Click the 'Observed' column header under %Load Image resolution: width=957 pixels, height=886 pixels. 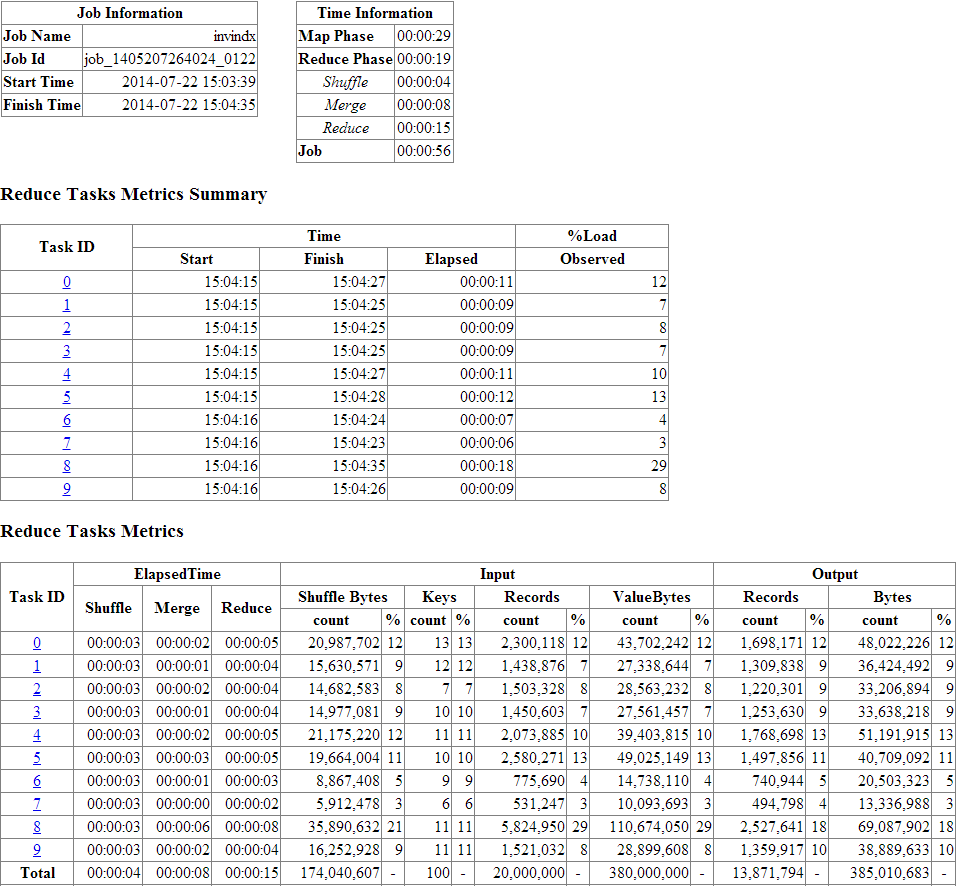592,259
